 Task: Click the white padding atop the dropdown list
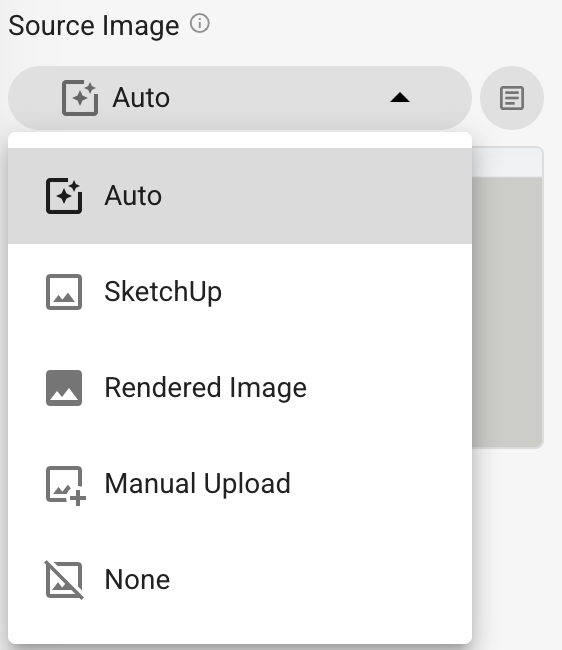click(x=240, y=140)
